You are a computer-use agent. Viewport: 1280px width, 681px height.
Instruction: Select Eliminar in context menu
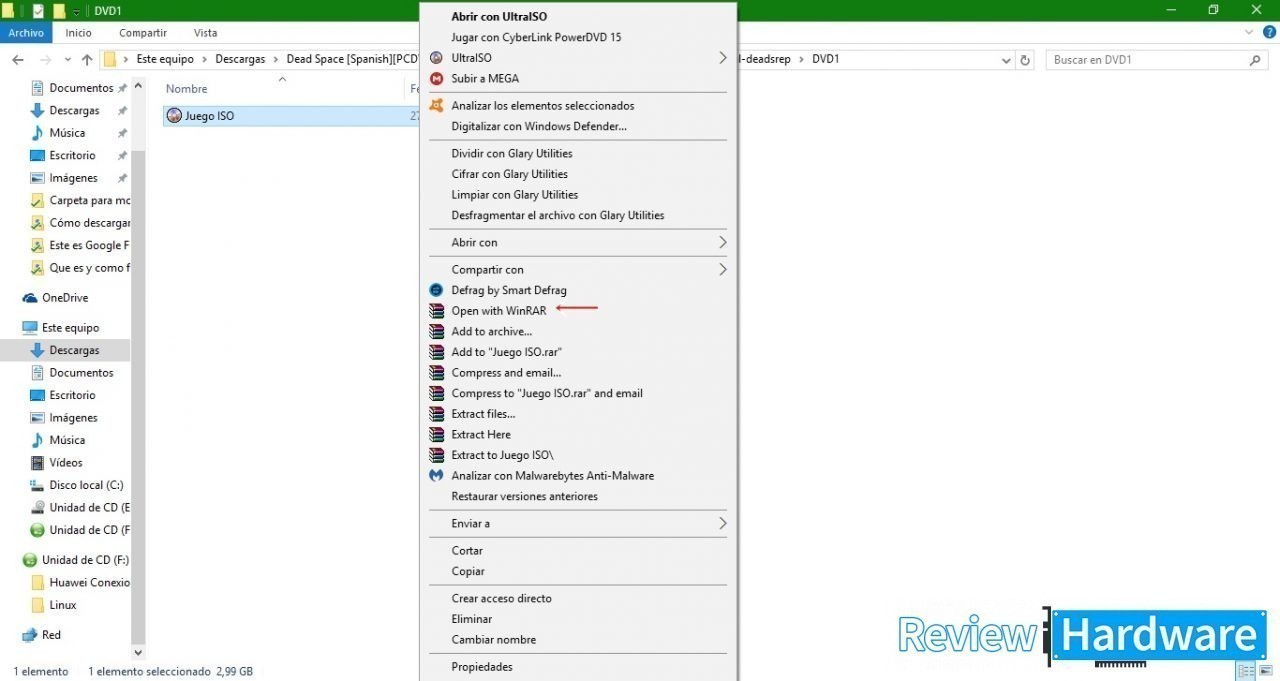point(472,619)
